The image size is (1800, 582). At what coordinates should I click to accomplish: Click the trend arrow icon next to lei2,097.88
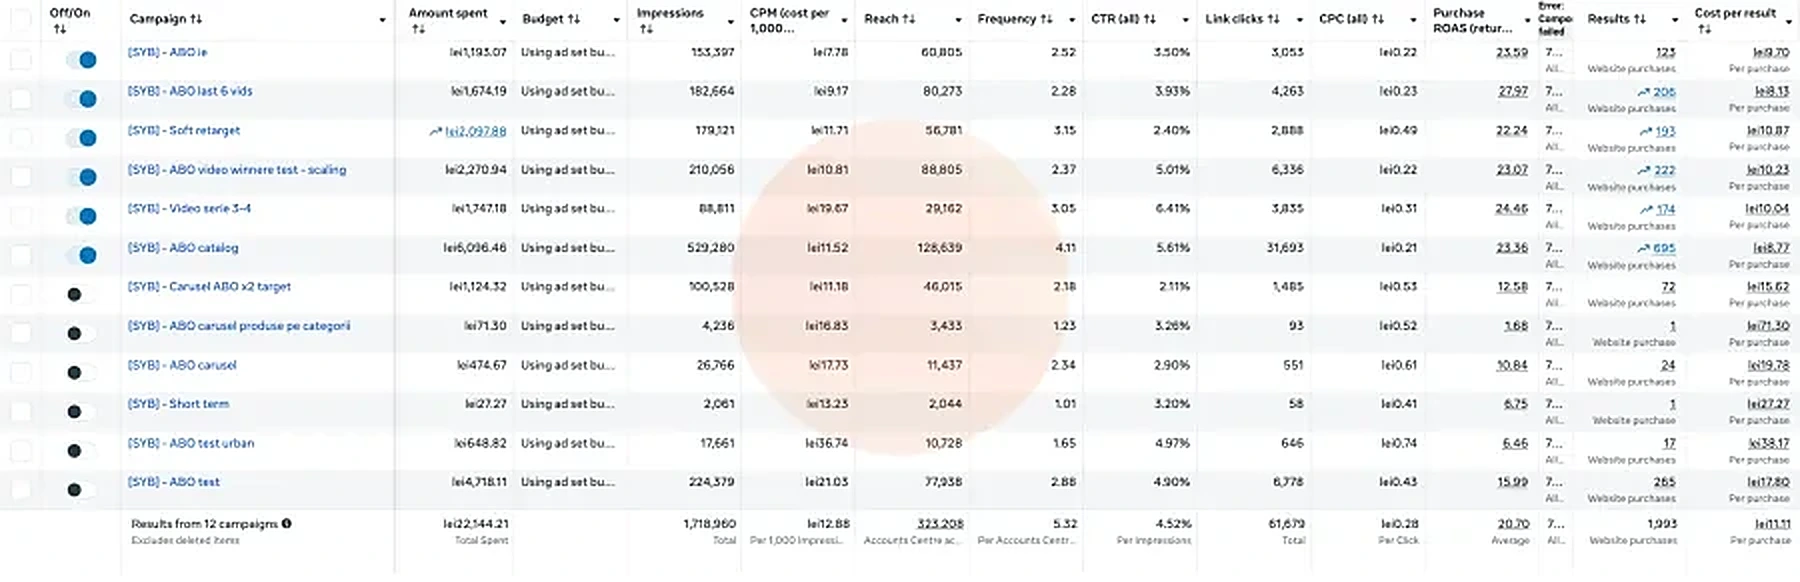coord(436,131)
